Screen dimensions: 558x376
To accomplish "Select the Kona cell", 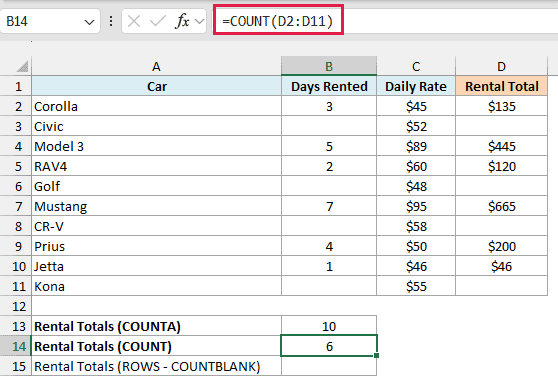I will point(156,286).
